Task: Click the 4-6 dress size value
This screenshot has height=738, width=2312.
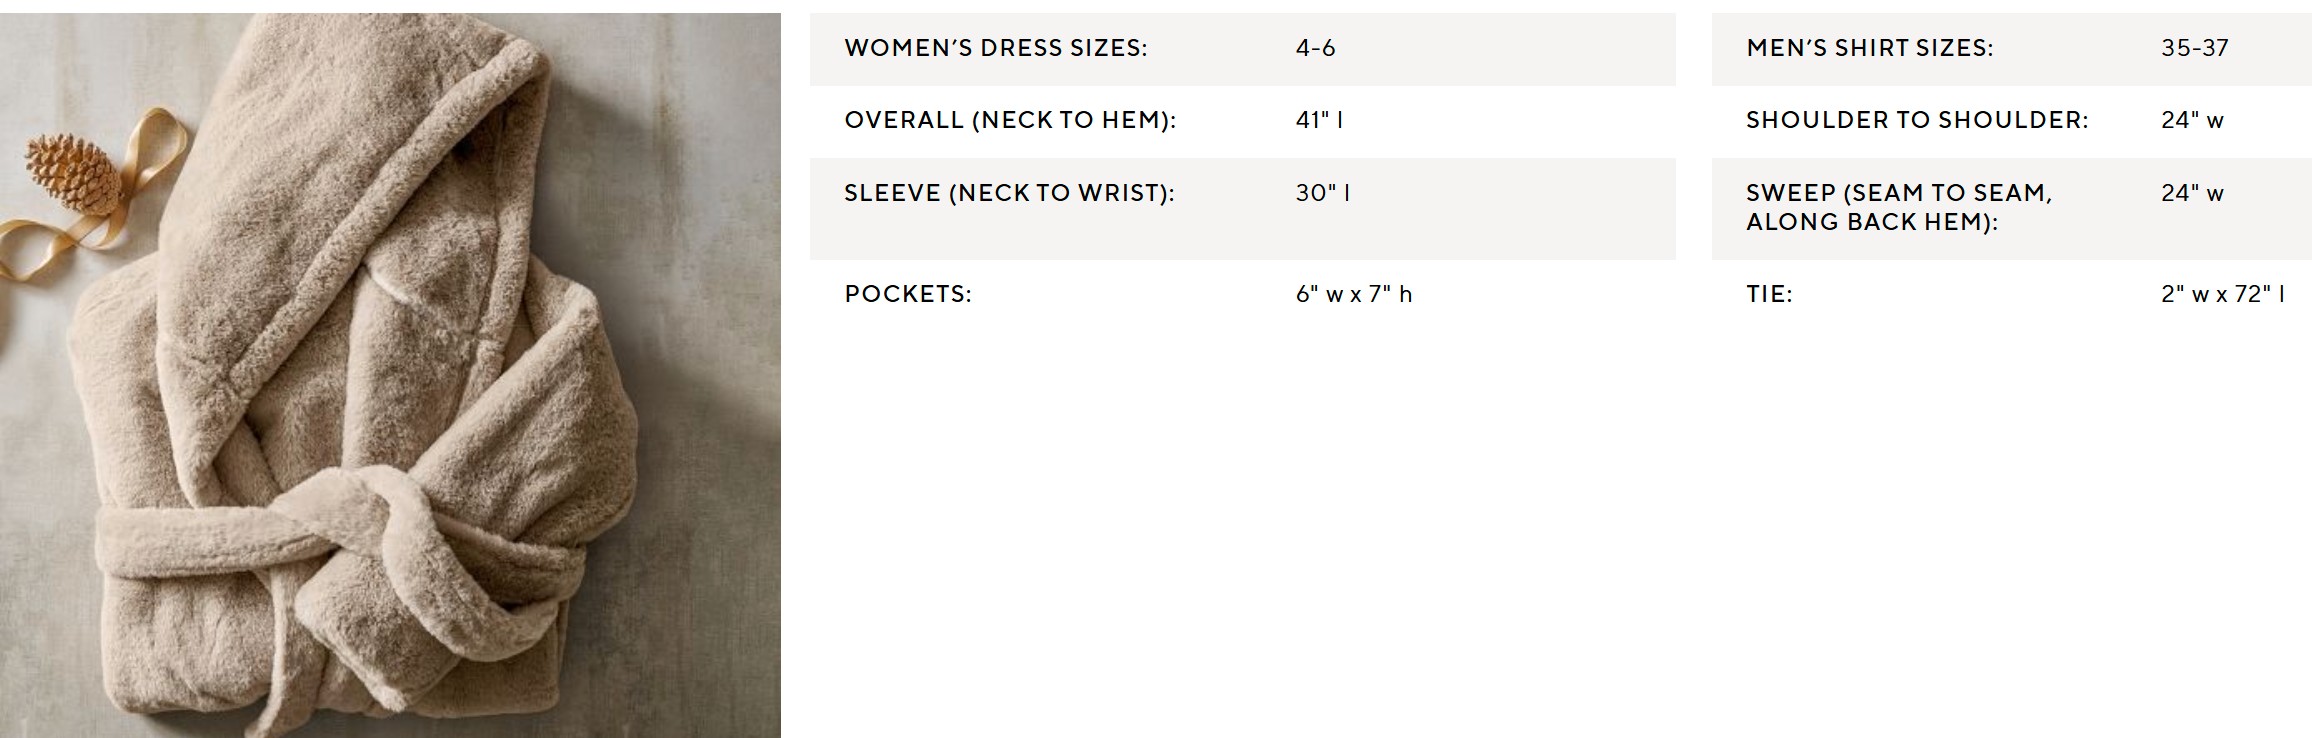Action: (x=1315, y=48)
